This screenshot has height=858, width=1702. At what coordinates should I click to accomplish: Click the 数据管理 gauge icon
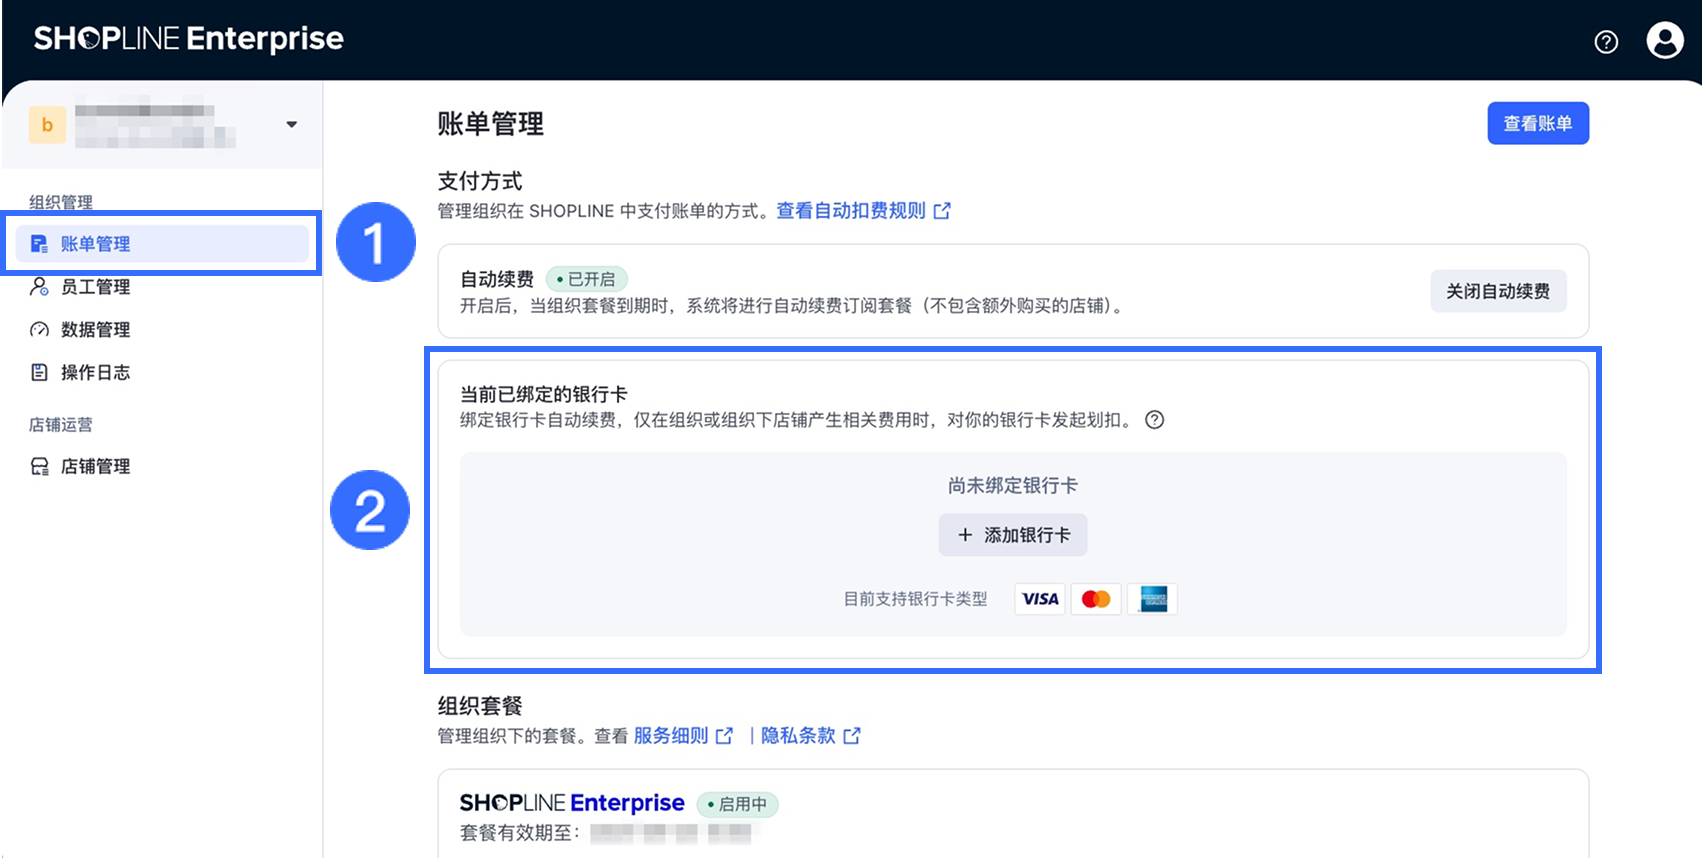pyautogui.click(x=39, y=330)
